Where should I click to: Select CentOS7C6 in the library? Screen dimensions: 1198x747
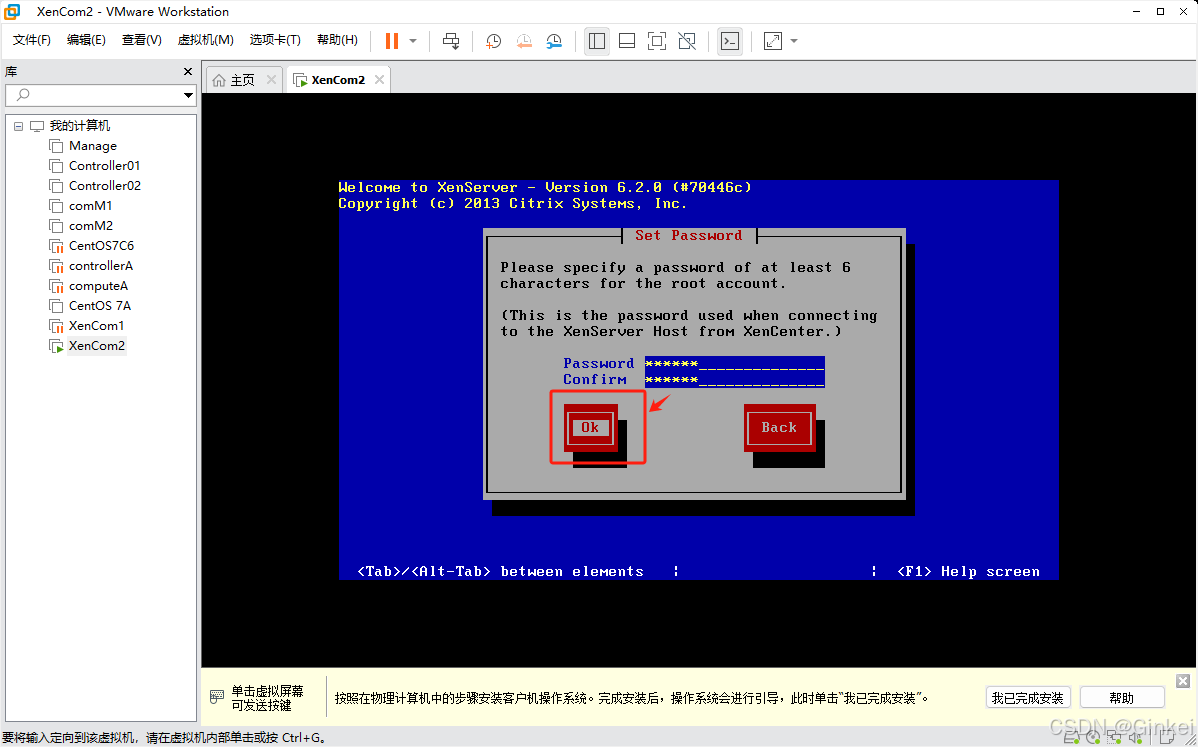[101, 245]
